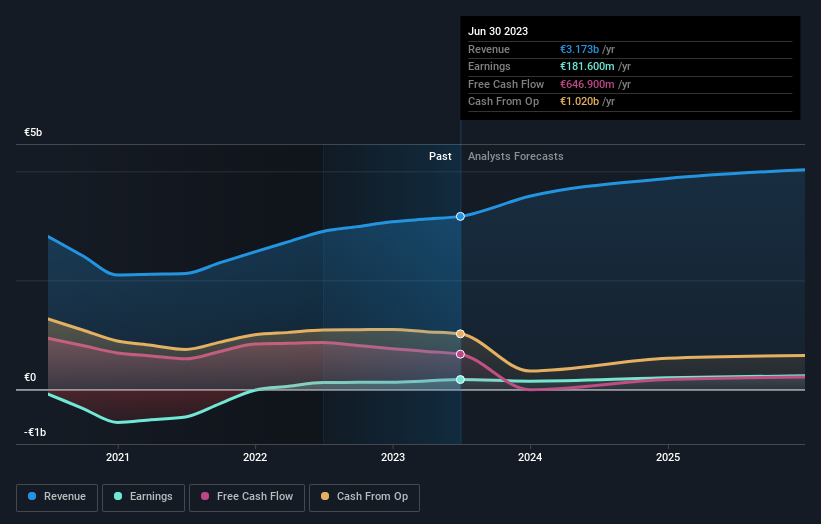This screenshot has height=524, width=821.
Task: Click the Analysts Forecasts label
Action: (516, 156)
